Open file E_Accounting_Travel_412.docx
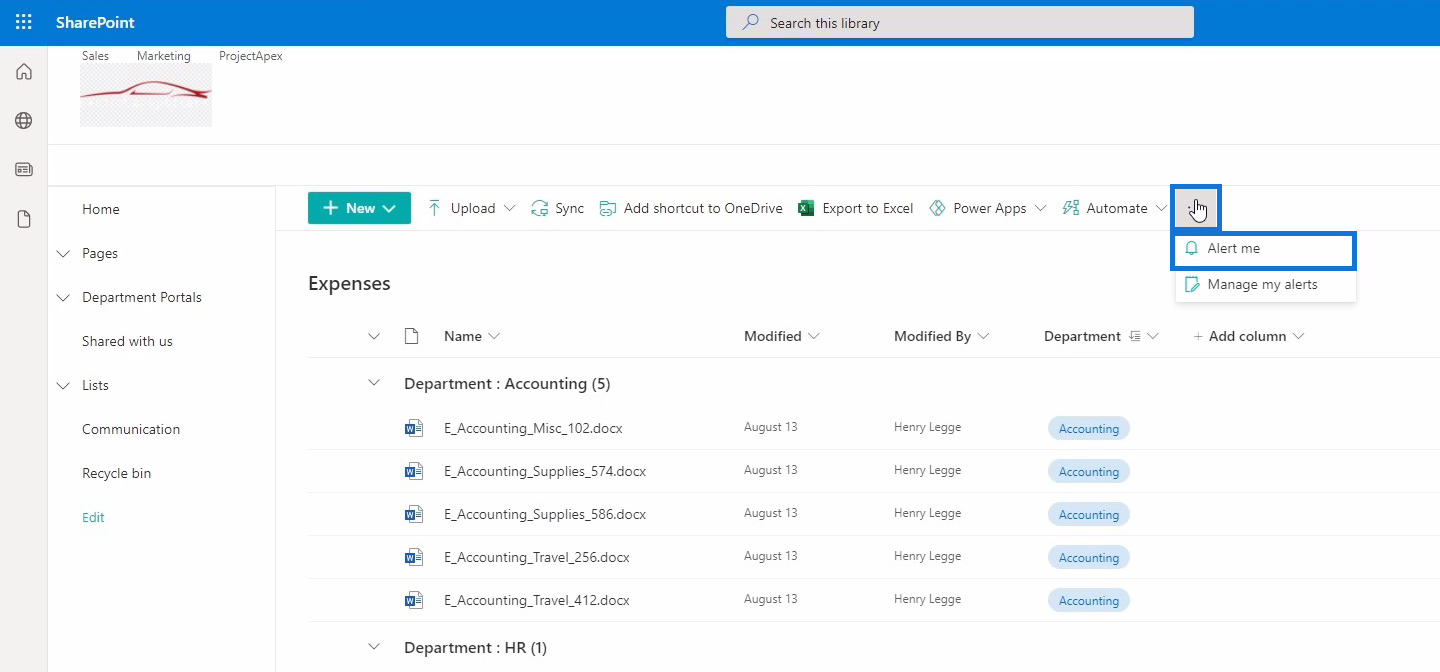 [537, 600]
